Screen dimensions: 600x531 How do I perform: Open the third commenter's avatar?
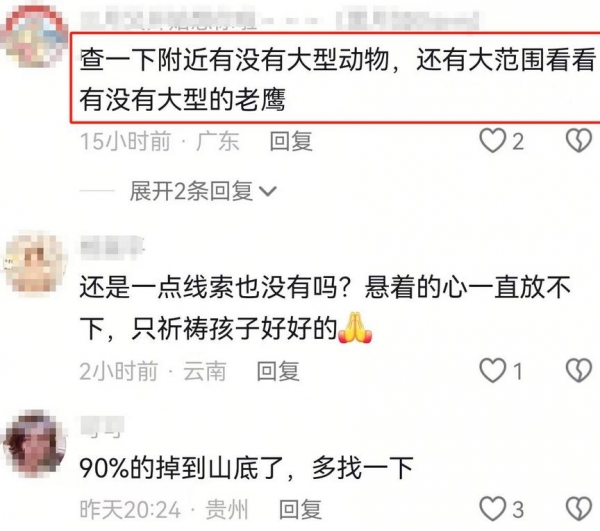click(35, 444)
